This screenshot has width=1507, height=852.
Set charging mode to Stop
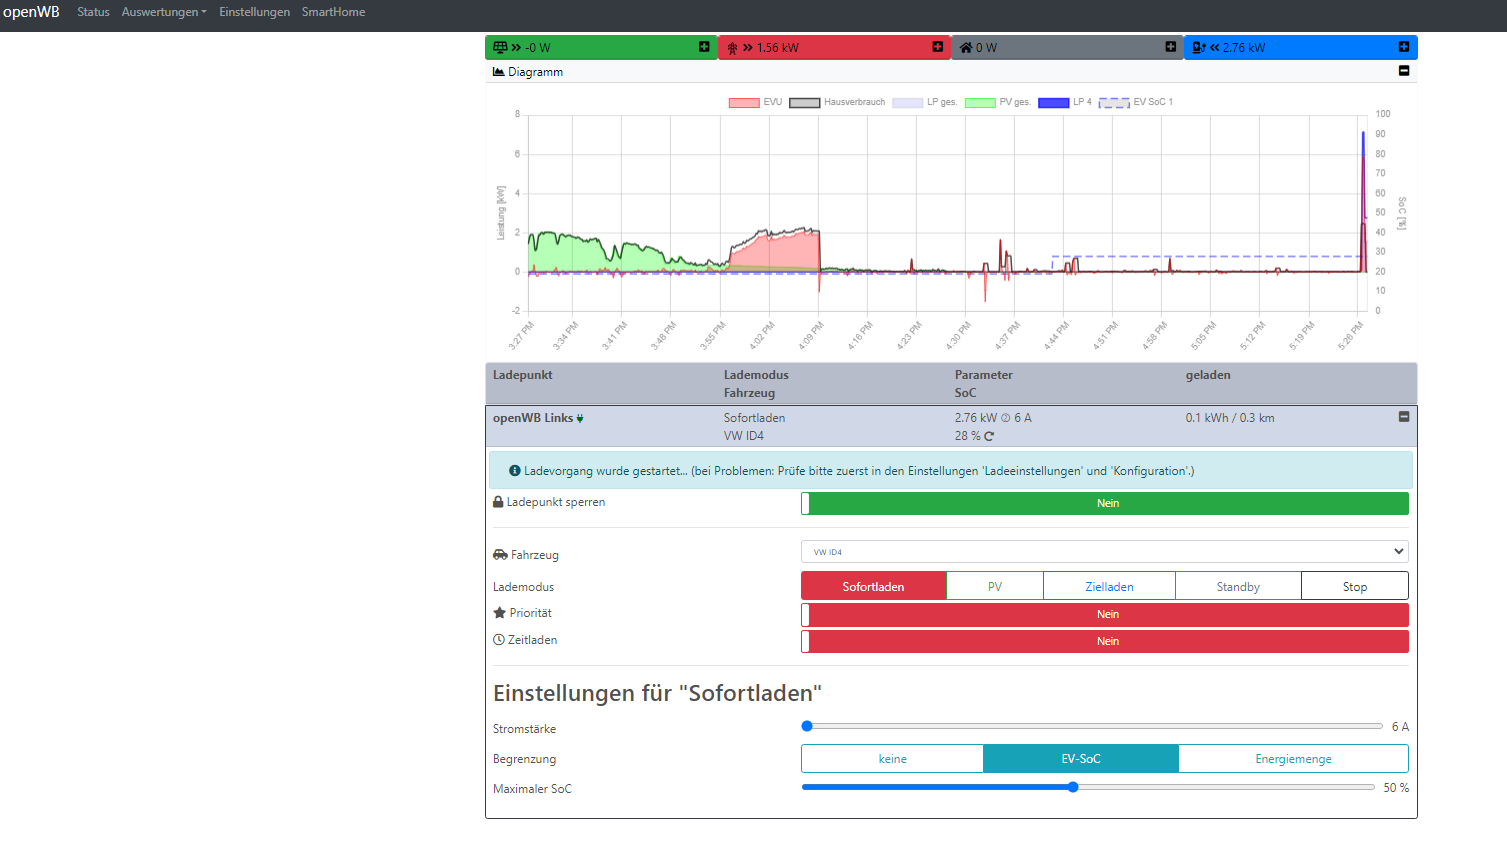(1354, 587)
